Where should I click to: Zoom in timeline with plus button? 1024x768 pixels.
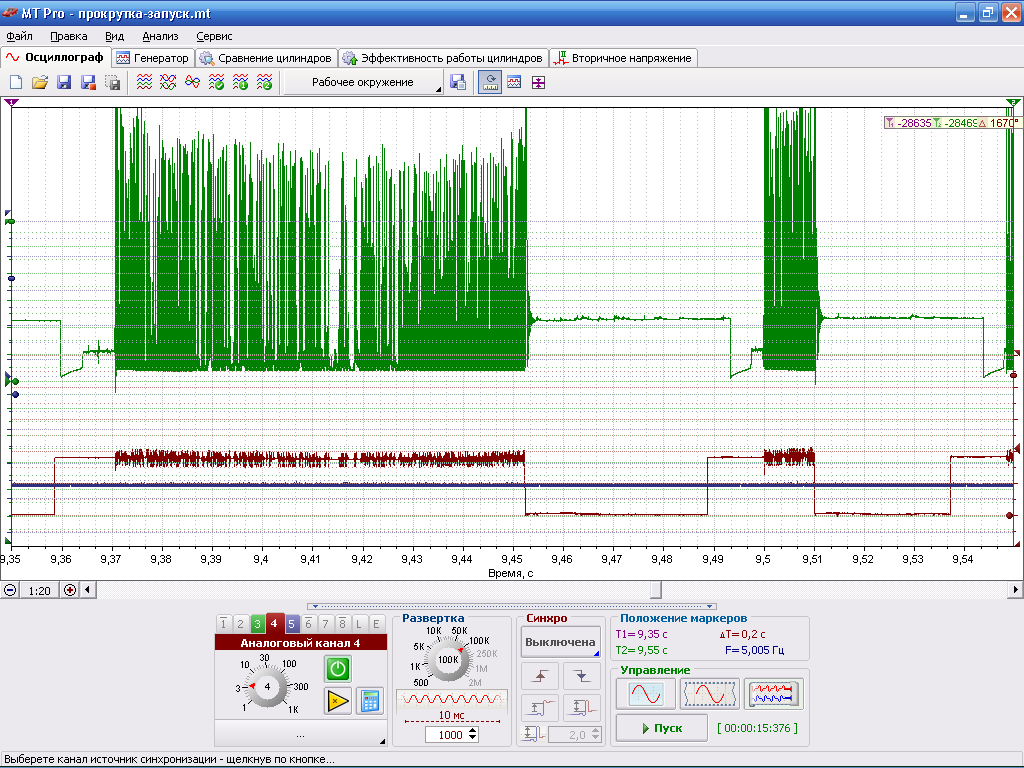[x=70, y=590]
